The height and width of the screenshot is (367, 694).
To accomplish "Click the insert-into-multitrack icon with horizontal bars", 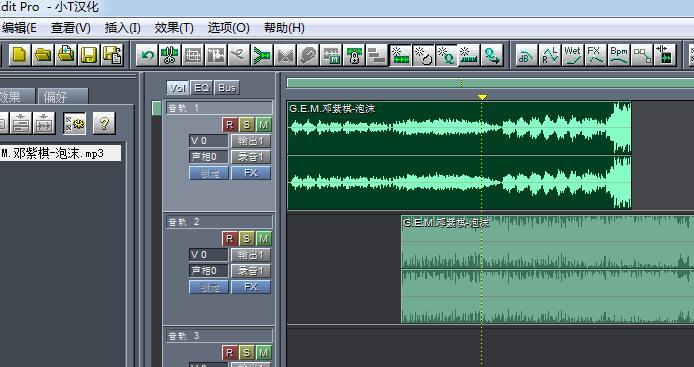I will click(x=21, y=123).
